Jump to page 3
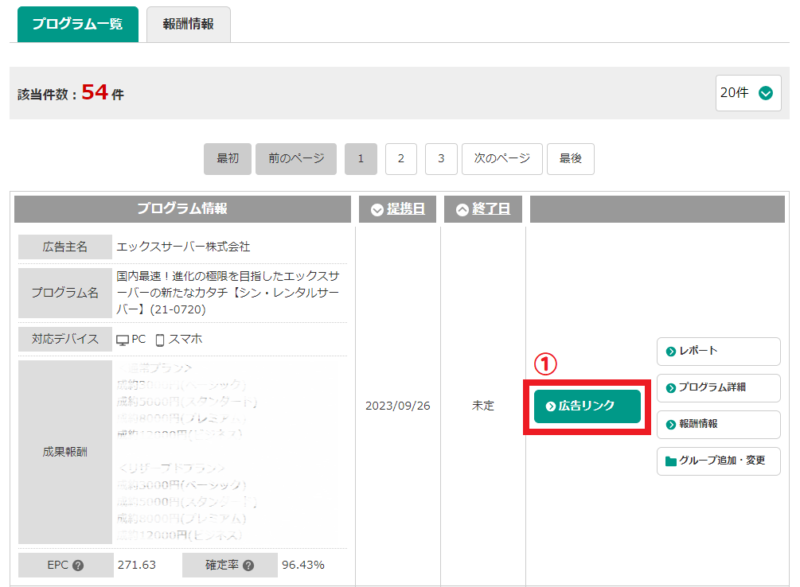The width and height of the screenshot is (800, 587). pyautogui.click(x=441, y=158)
